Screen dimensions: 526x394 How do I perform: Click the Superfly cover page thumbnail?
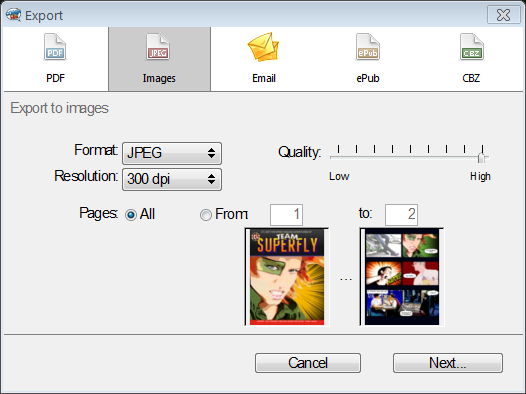pyautogui.click(x=287, y=277)
